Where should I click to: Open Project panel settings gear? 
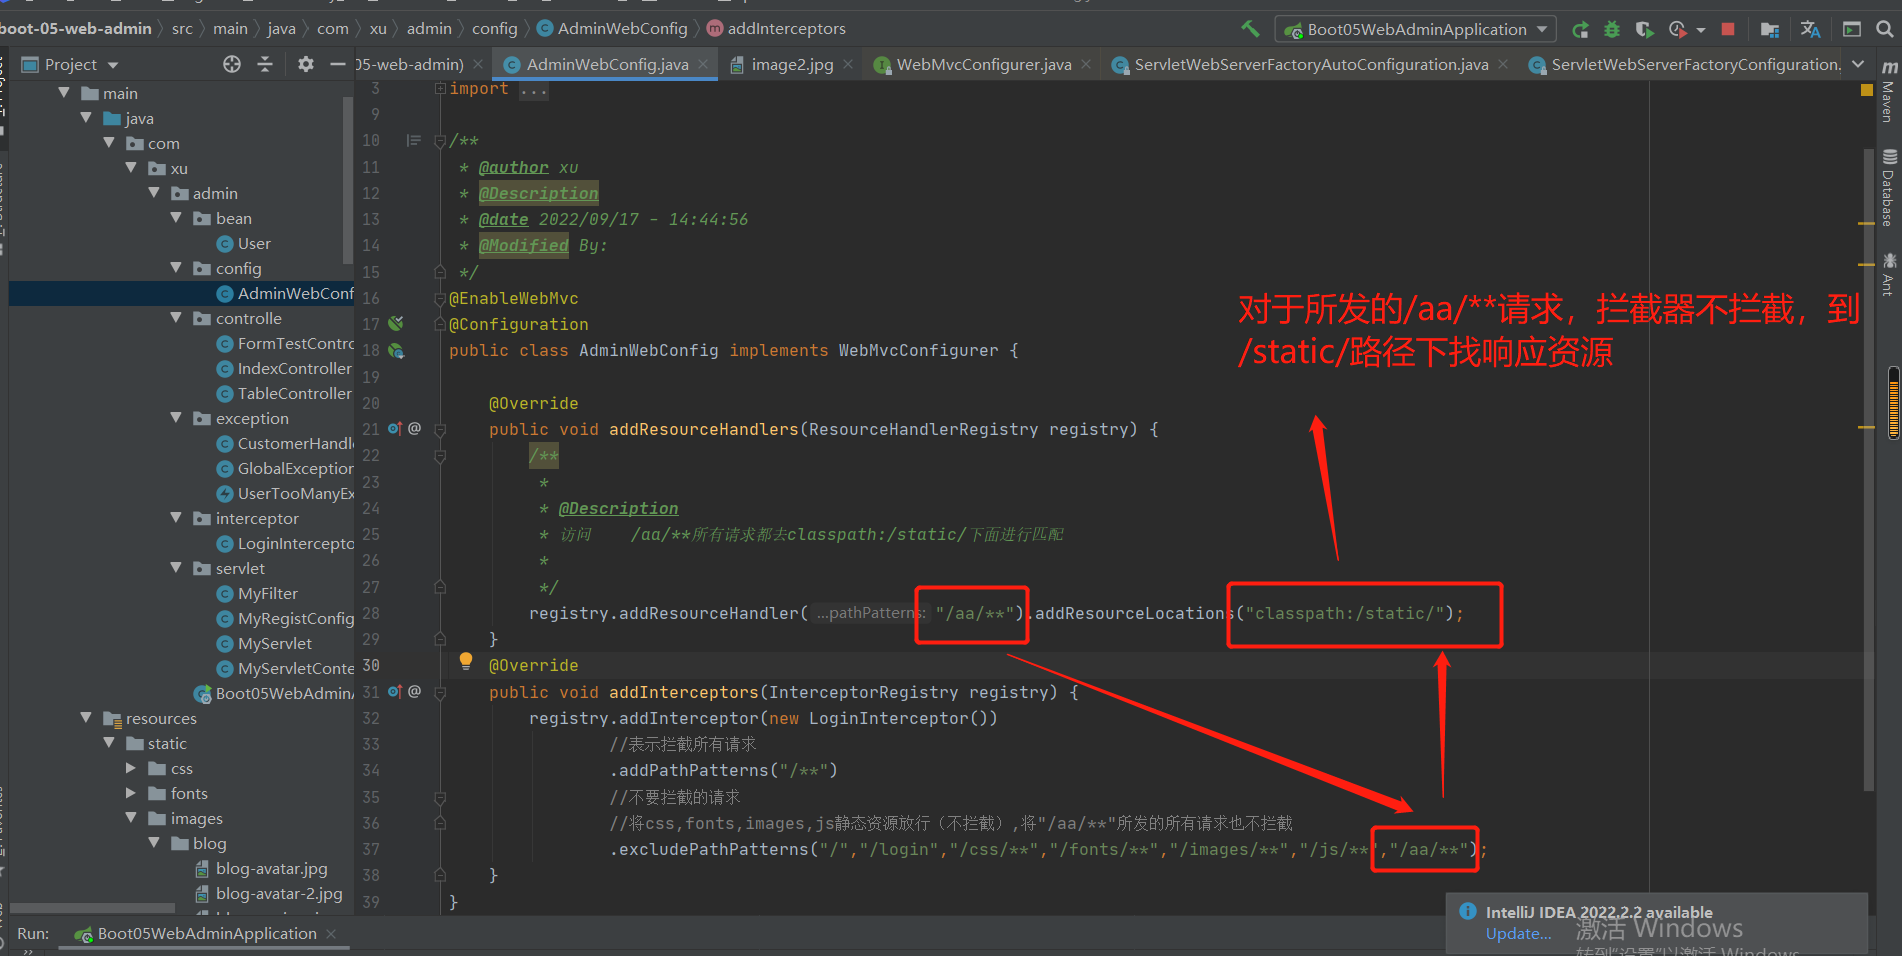[306, 64]
